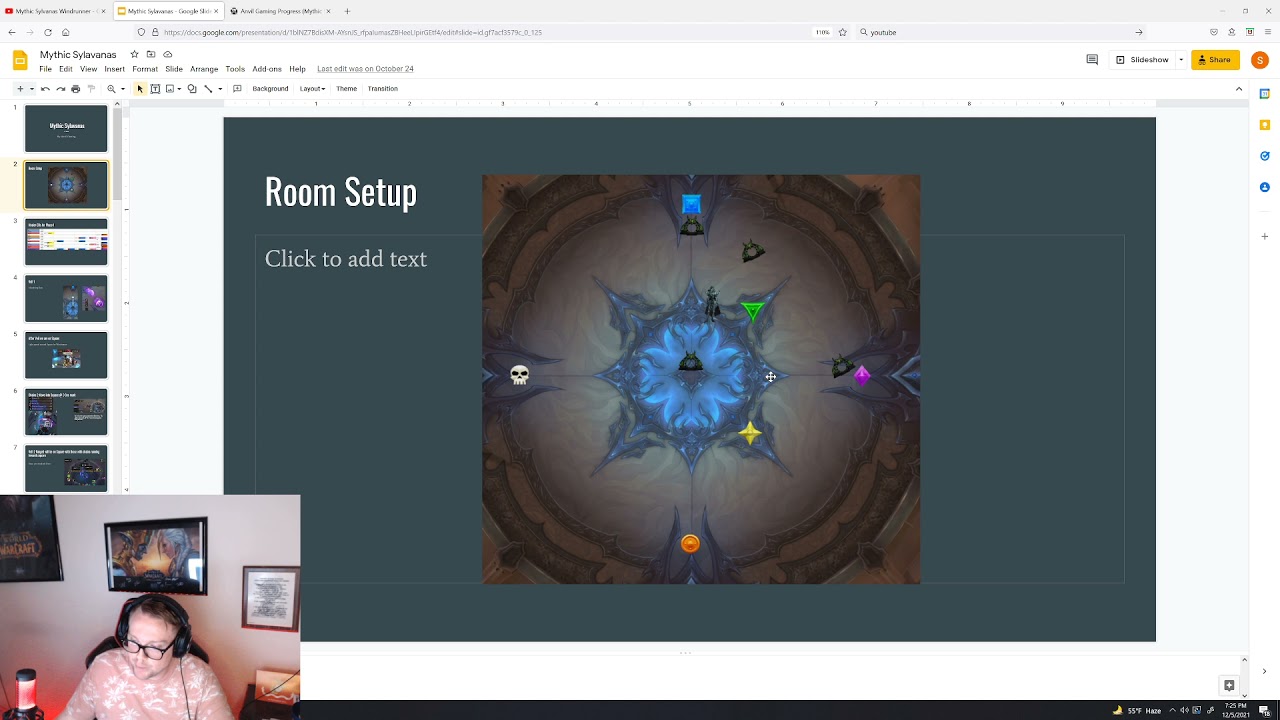The image size is (1280, 720).
Task: Open the line type dropdown arrow
Action: 220,89
